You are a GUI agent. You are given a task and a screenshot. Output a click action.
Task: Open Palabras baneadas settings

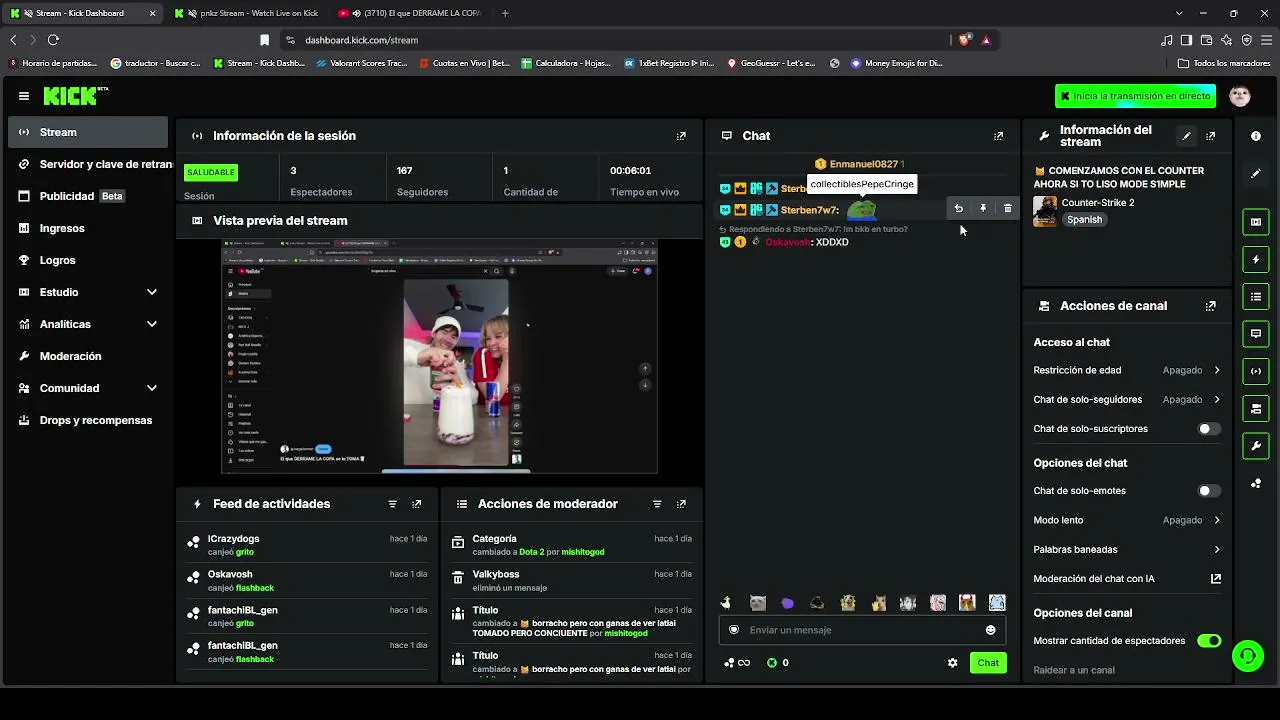[x=1127, y=550]
